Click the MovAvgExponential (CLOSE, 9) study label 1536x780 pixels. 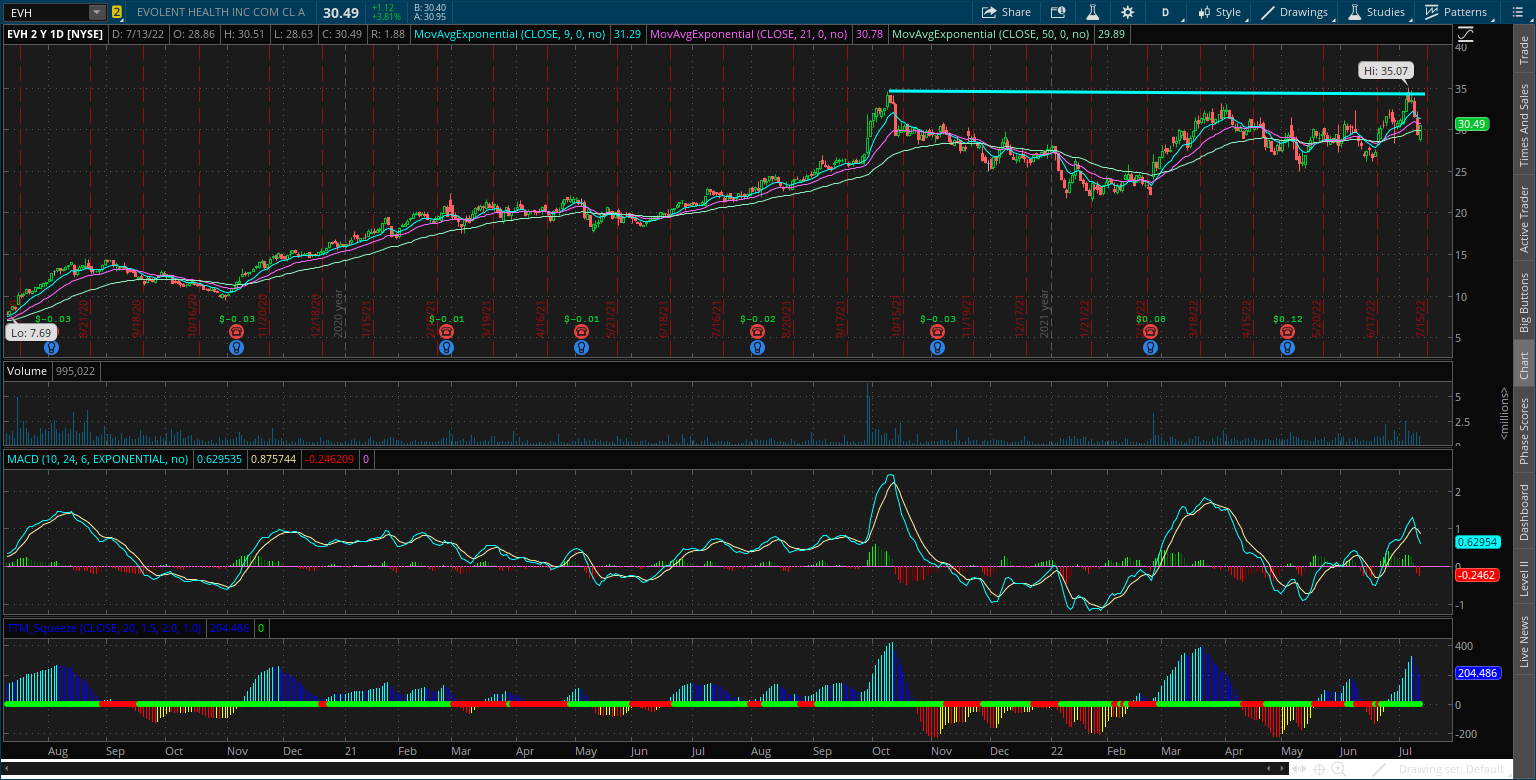(x=510, y=34)
